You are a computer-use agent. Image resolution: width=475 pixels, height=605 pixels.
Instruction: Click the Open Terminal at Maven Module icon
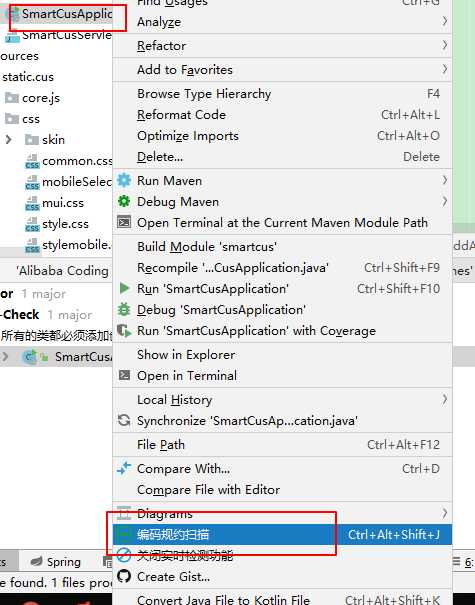124,222
